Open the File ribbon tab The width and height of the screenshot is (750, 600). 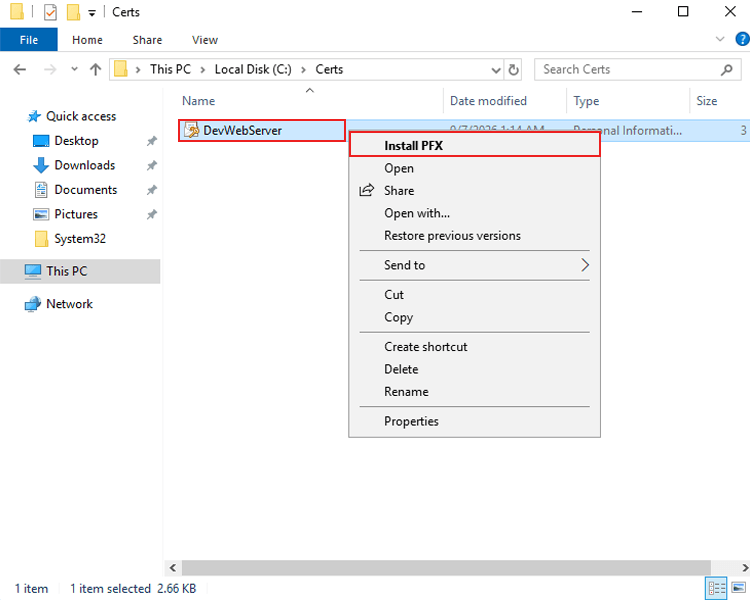point(29,40)
